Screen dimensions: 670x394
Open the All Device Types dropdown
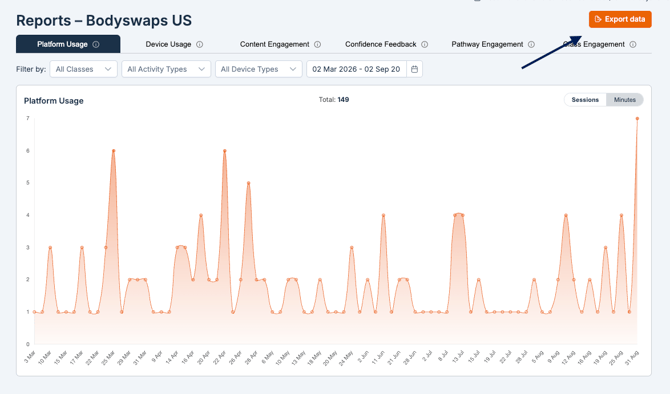point(259,69)
